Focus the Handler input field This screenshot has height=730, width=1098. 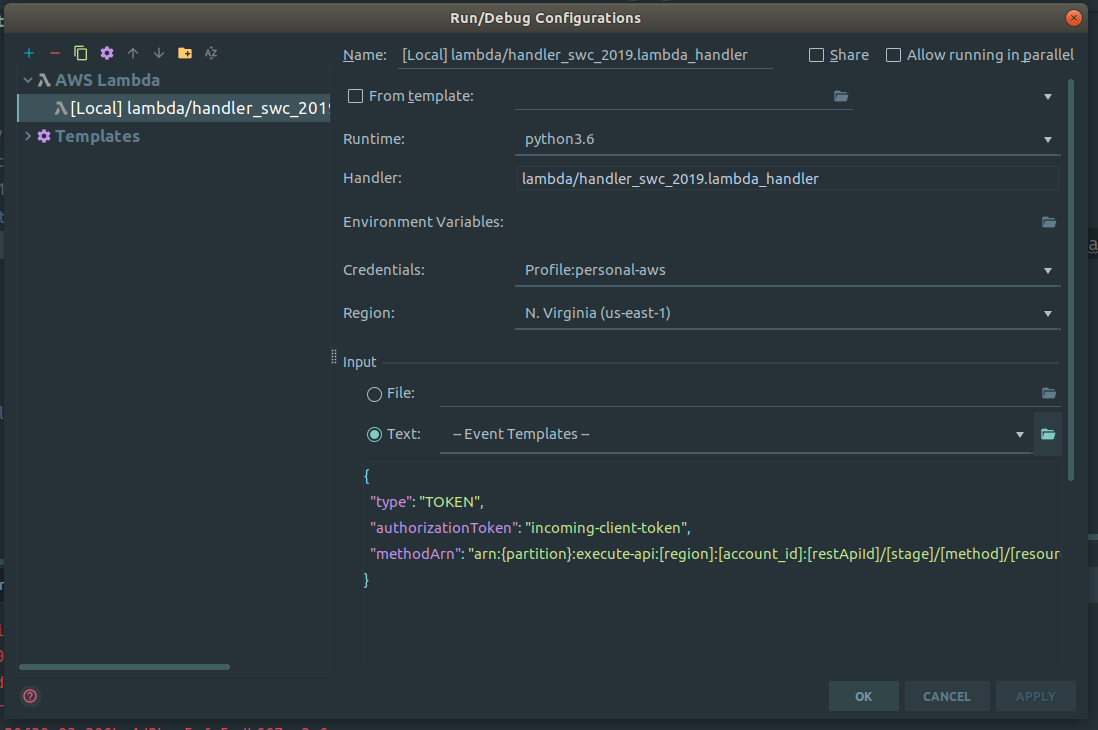click(x=787, y=179)
